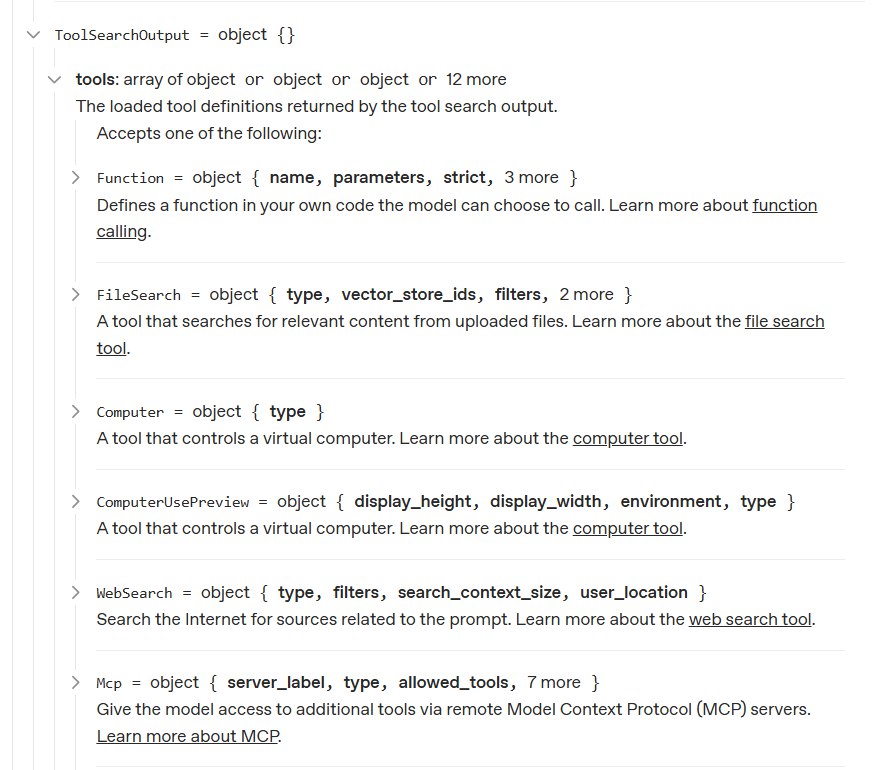Open the file search tool link
The image size is (882, 770).
(x=784, y=322)
